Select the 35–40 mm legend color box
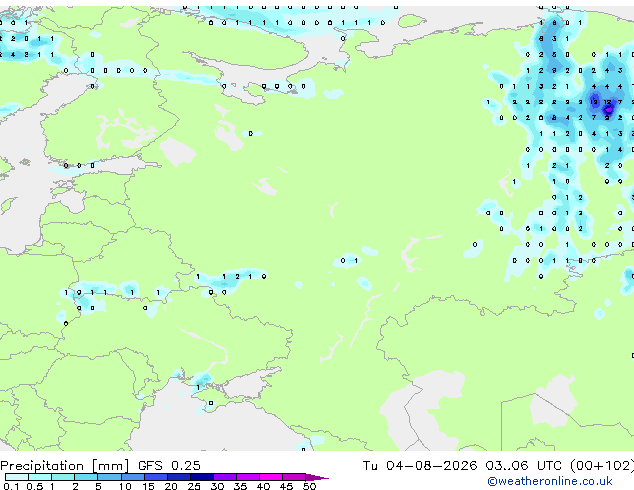This screenshot has width=634, height=490. point(247,477)
